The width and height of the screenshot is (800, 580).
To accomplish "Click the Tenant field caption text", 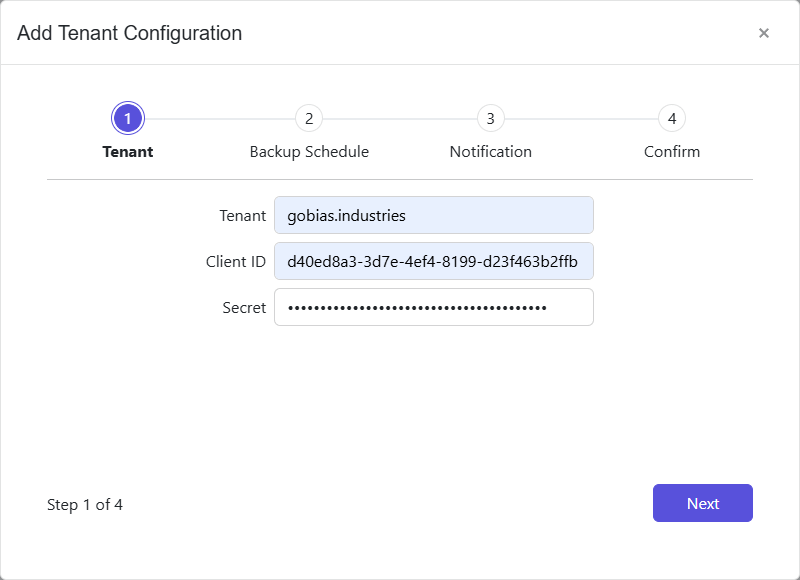I will coord(244,215).
